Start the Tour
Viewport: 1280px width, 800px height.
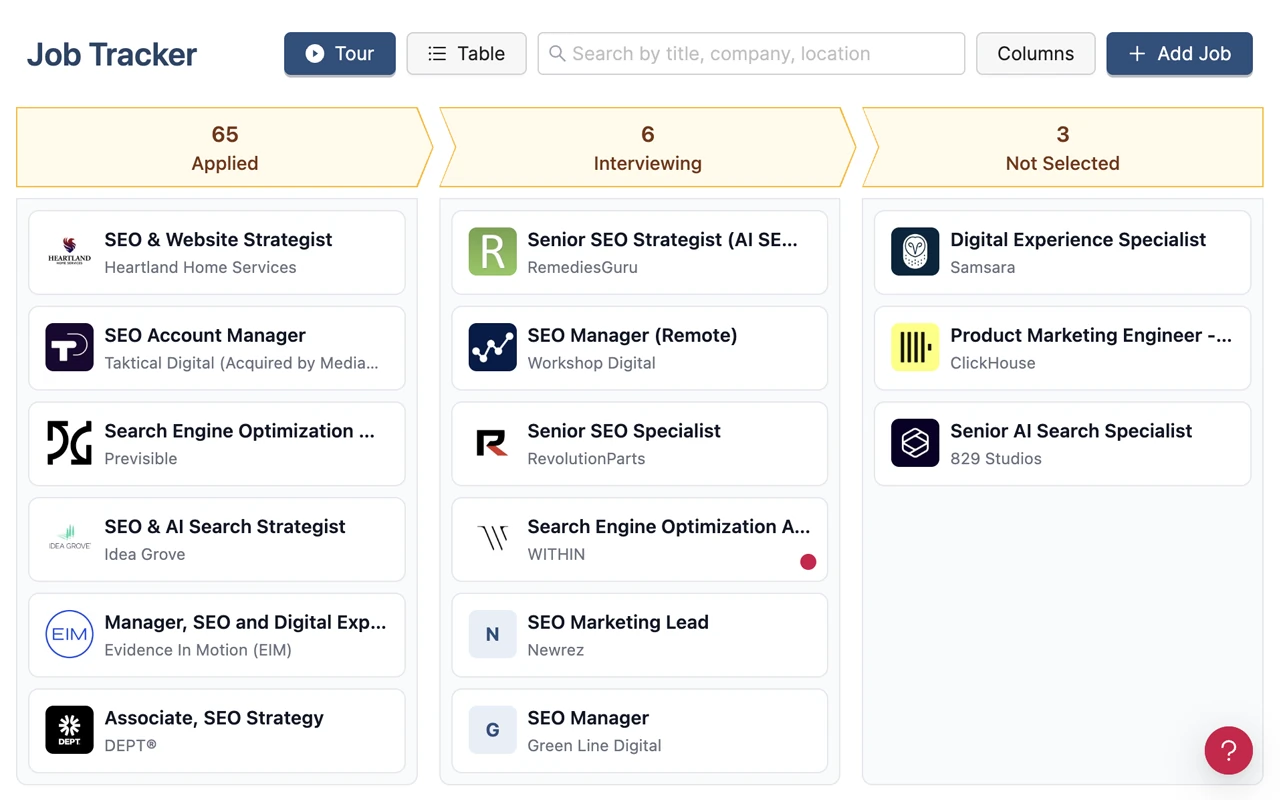click(x=339, y=53)
